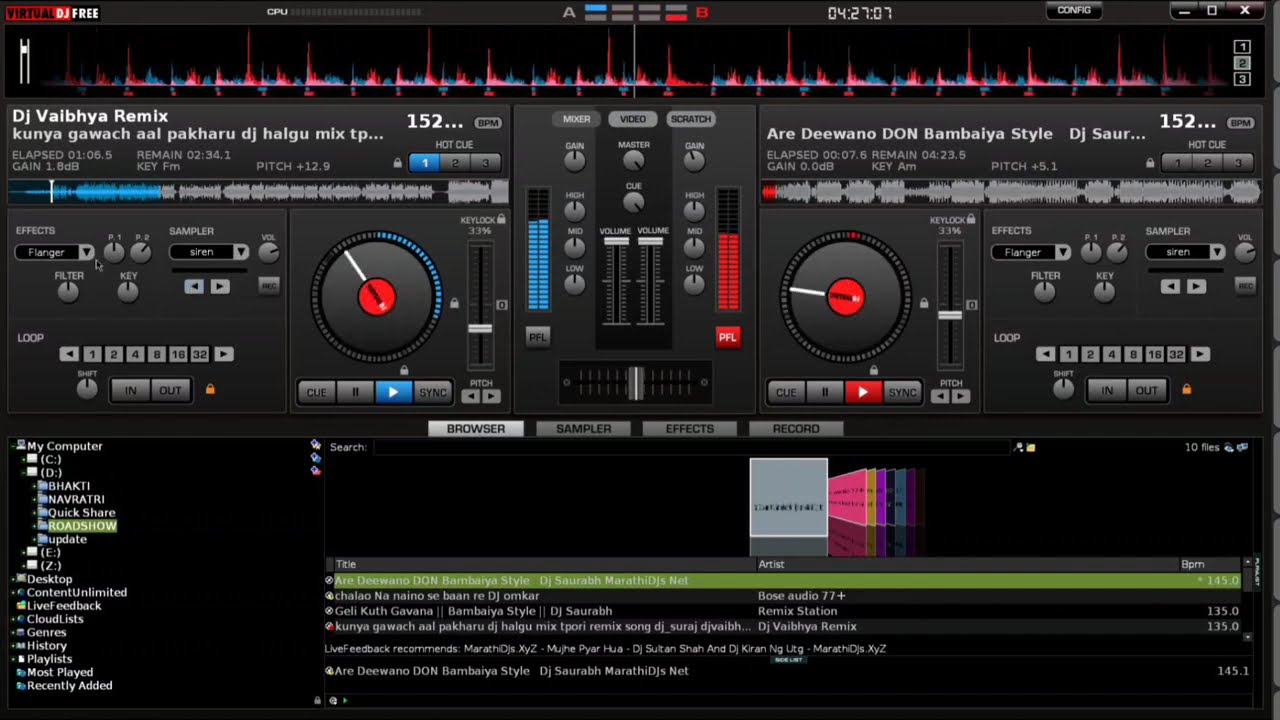Open right deck siren sampler dropdown
This screenshot has height=720, width=1280.
click(1217, 252)
